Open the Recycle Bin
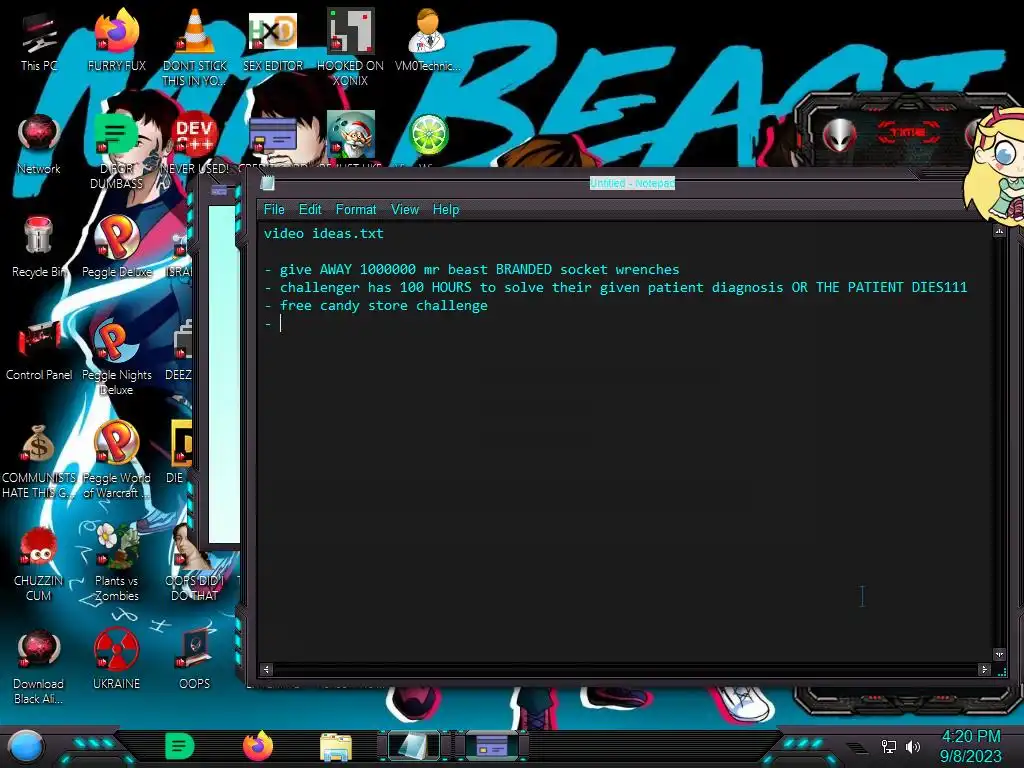Screen dimensions: 1024x768 (39, 248)
